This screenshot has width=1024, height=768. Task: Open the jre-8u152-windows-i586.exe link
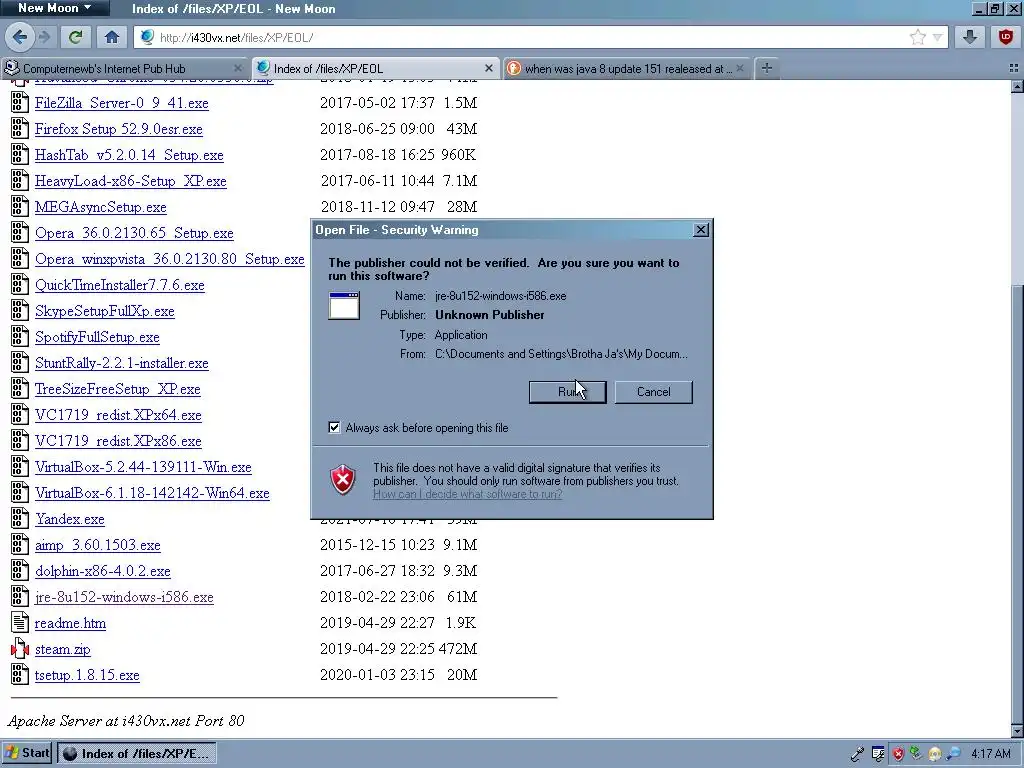[x=124, y=597]
